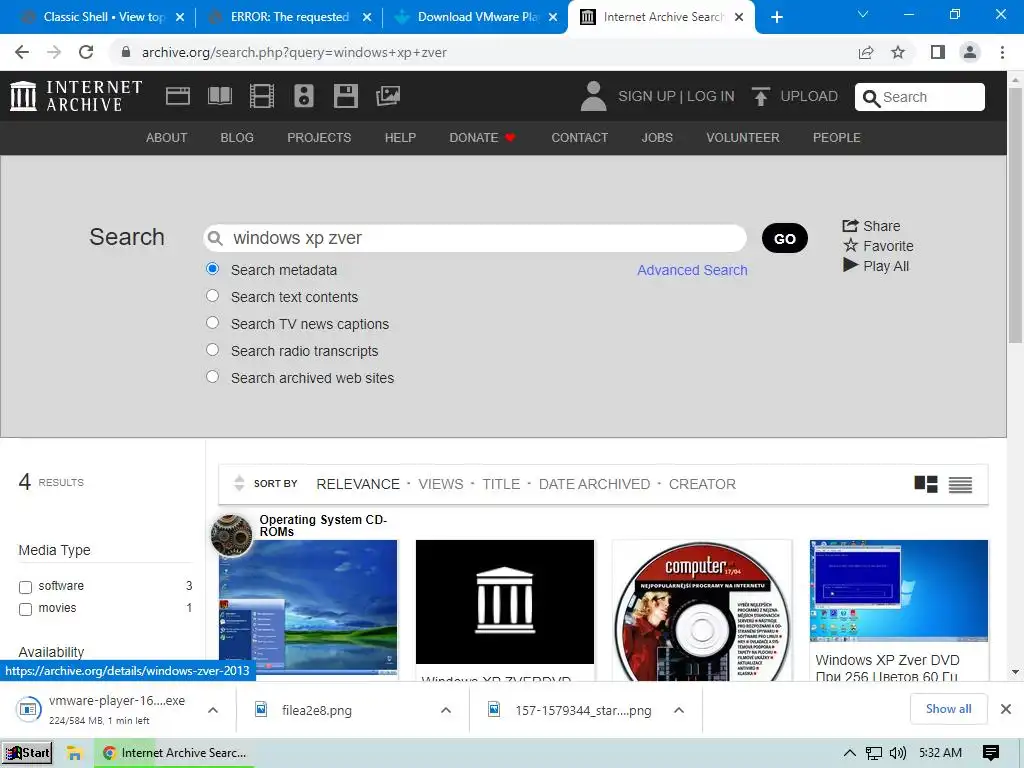The height and width of the screenshot is (768, 1024).
Task: Open the Chrome tab search chevron
Action: pos(863,14)
